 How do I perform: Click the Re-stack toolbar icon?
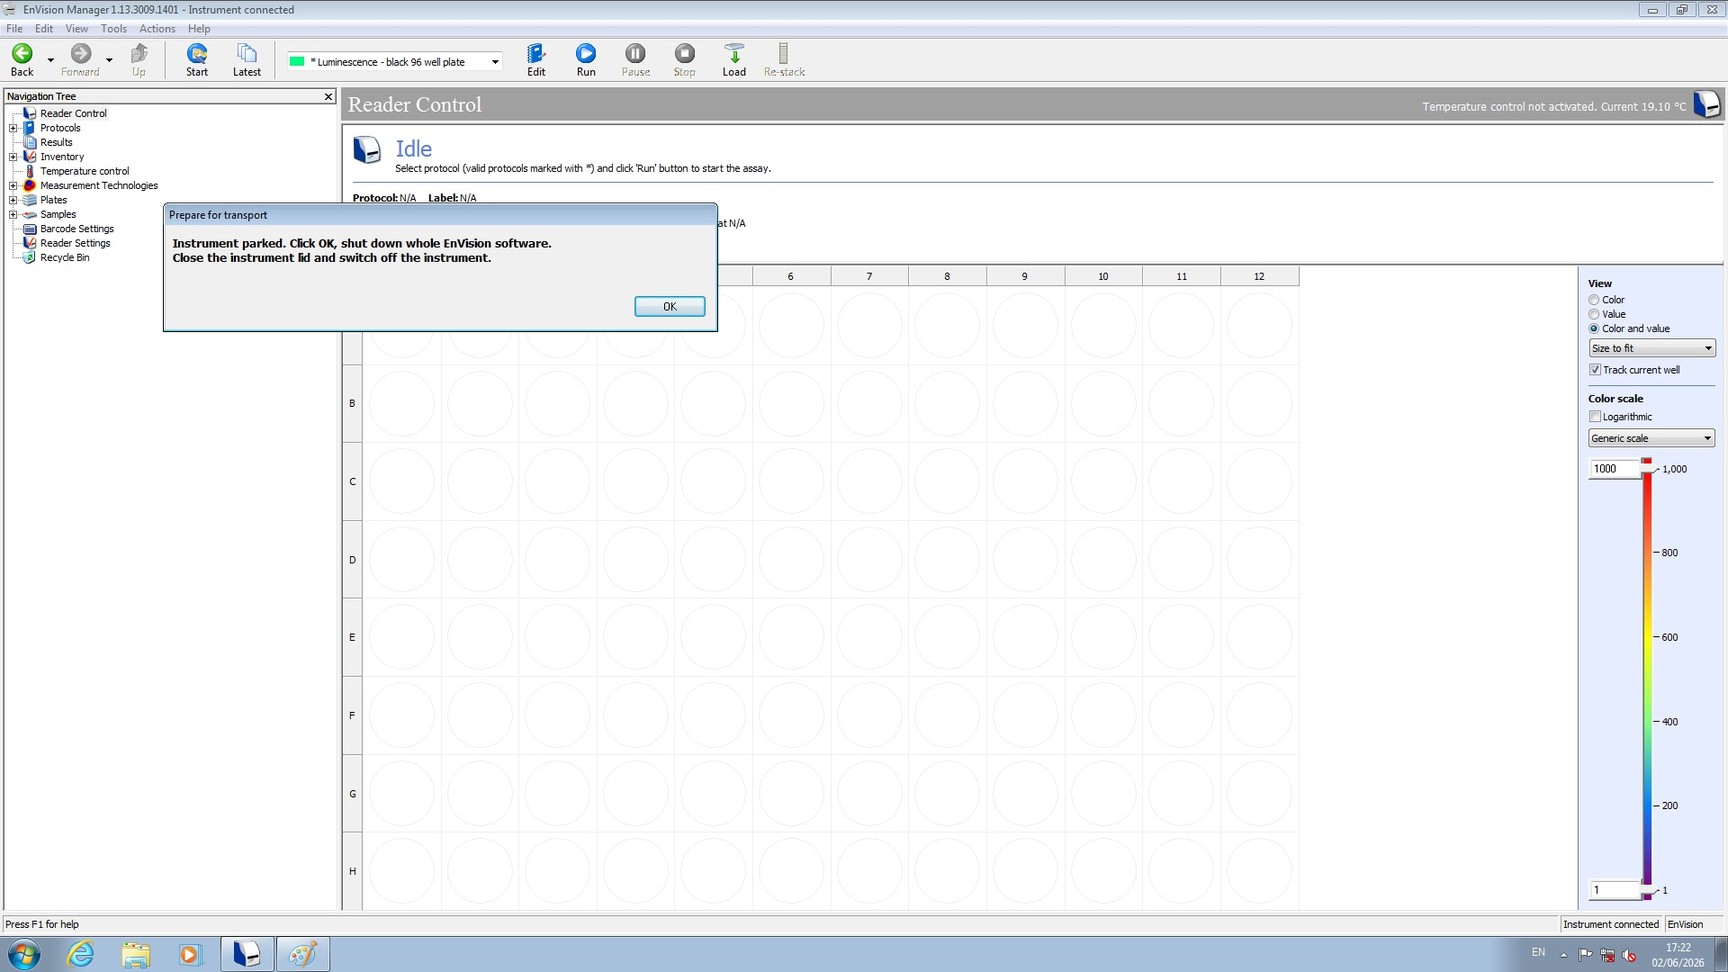783,53
